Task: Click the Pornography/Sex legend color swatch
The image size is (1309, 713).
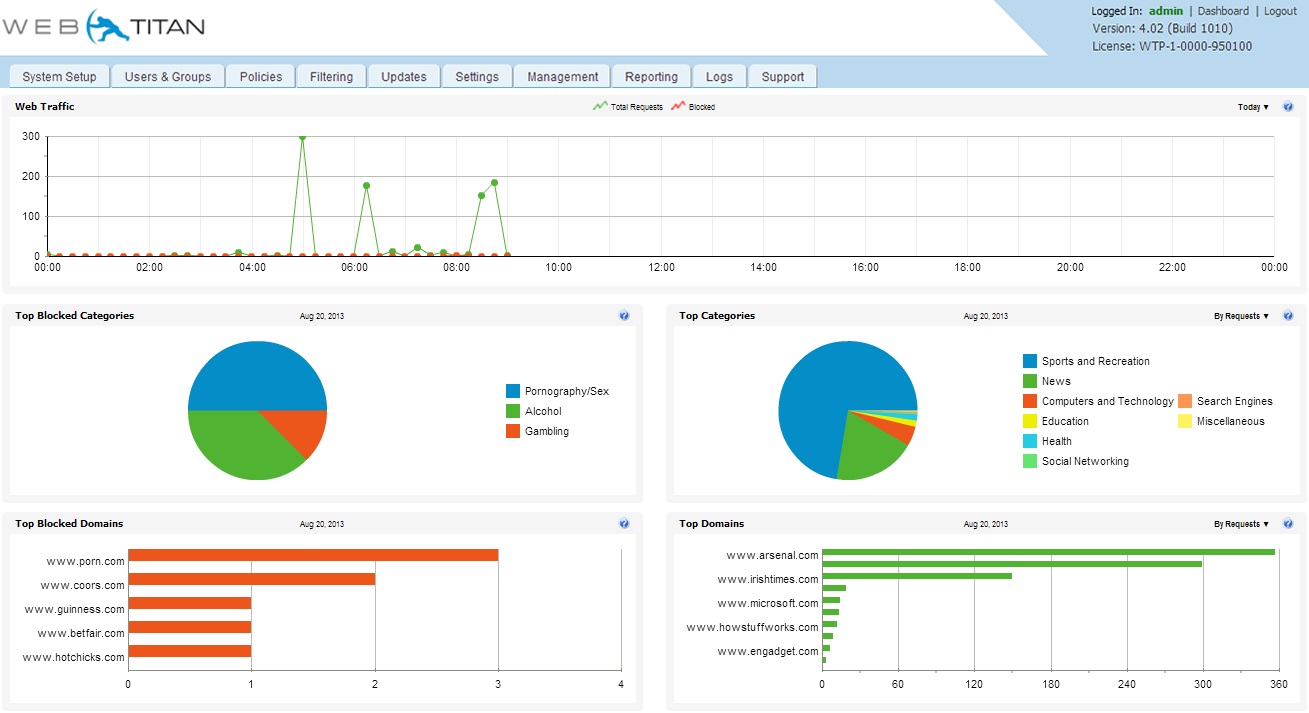Action: click(x=513, y=391)
